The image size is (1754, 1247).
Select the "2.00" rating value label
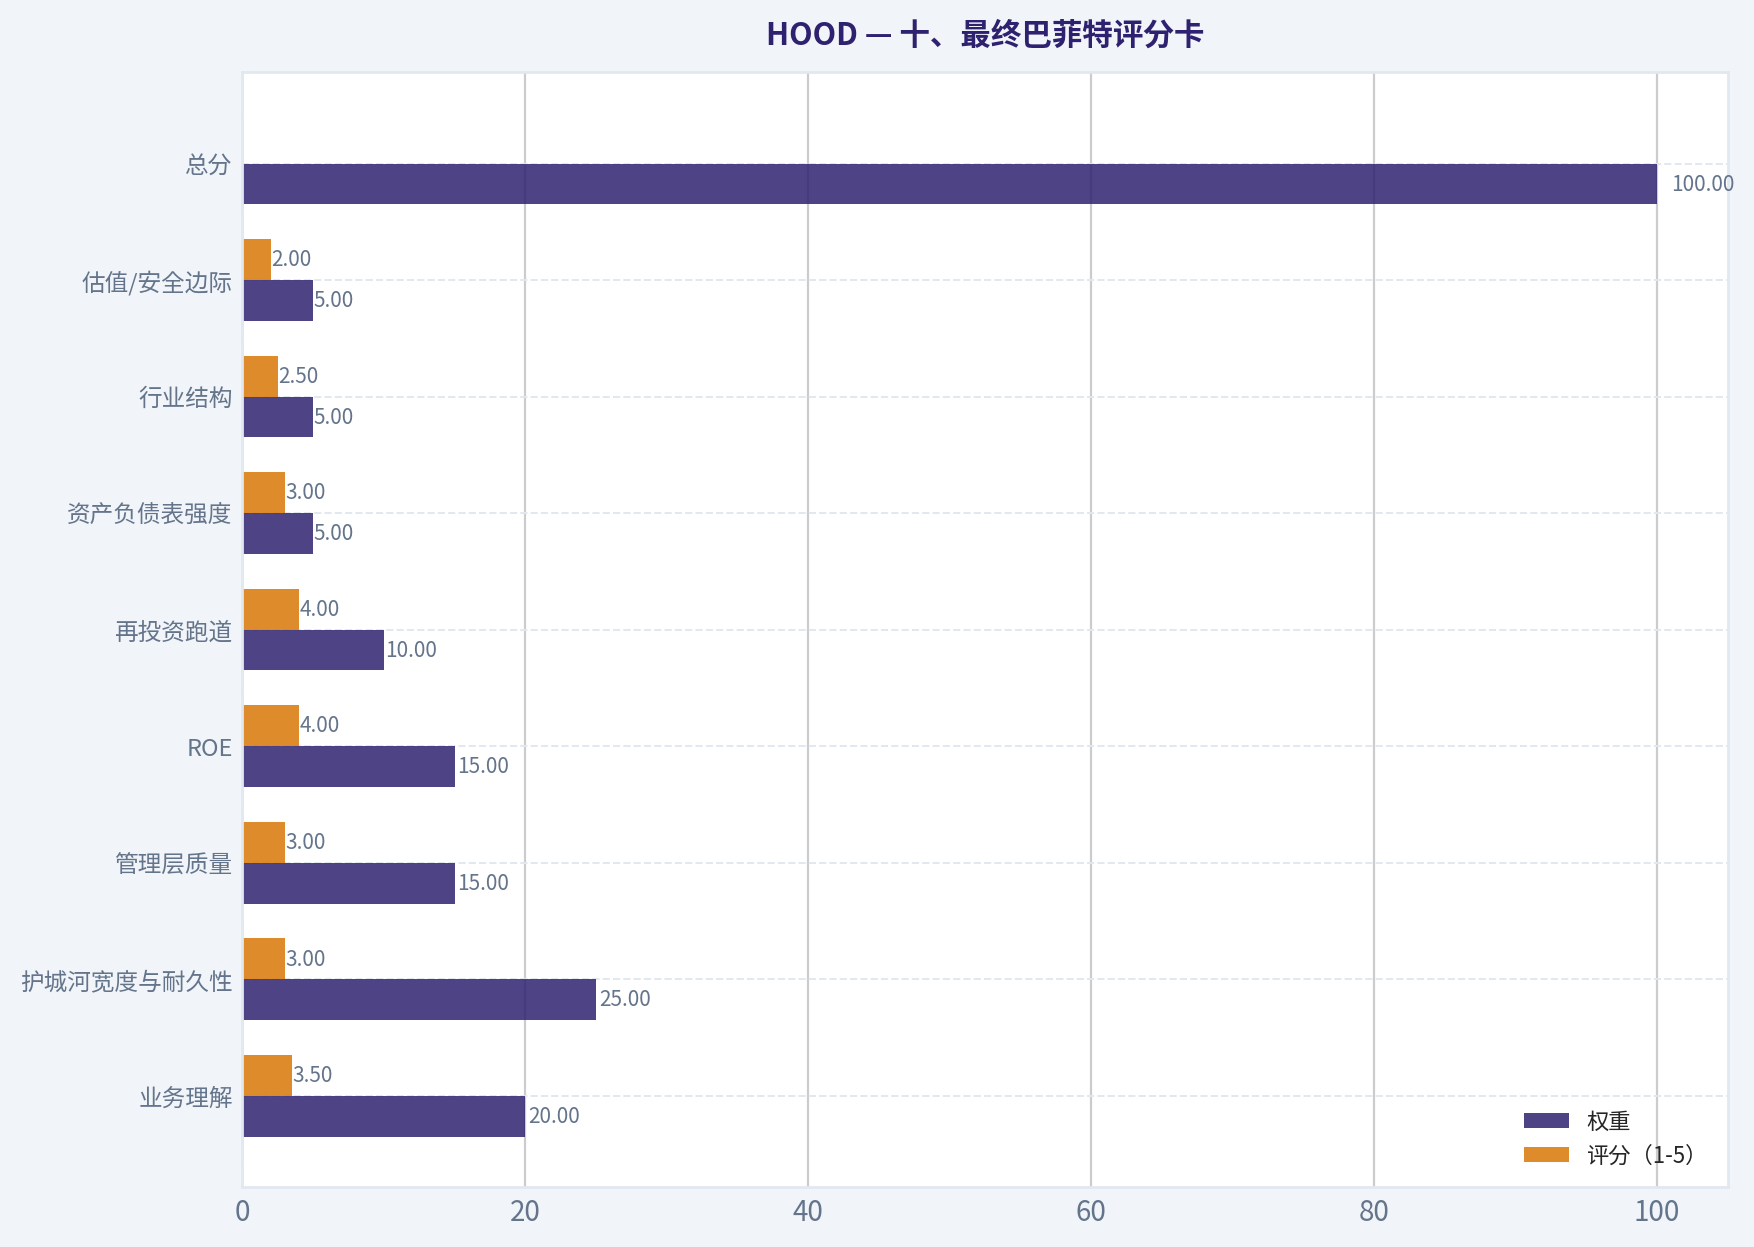[292, 258]
